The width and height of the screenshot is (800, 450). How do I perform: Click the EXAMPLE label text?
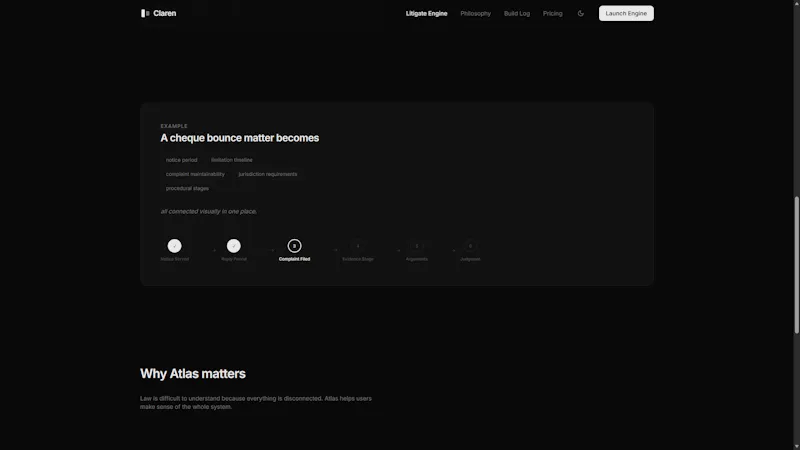point(174,126)
